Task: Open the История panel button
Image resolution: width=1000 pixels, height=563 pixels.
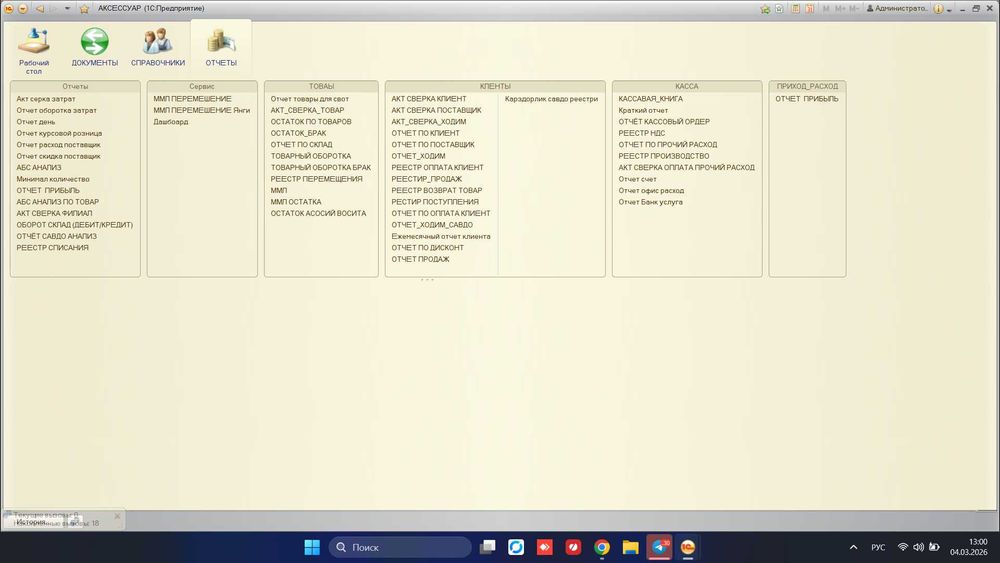Action: tap(31, 522)
